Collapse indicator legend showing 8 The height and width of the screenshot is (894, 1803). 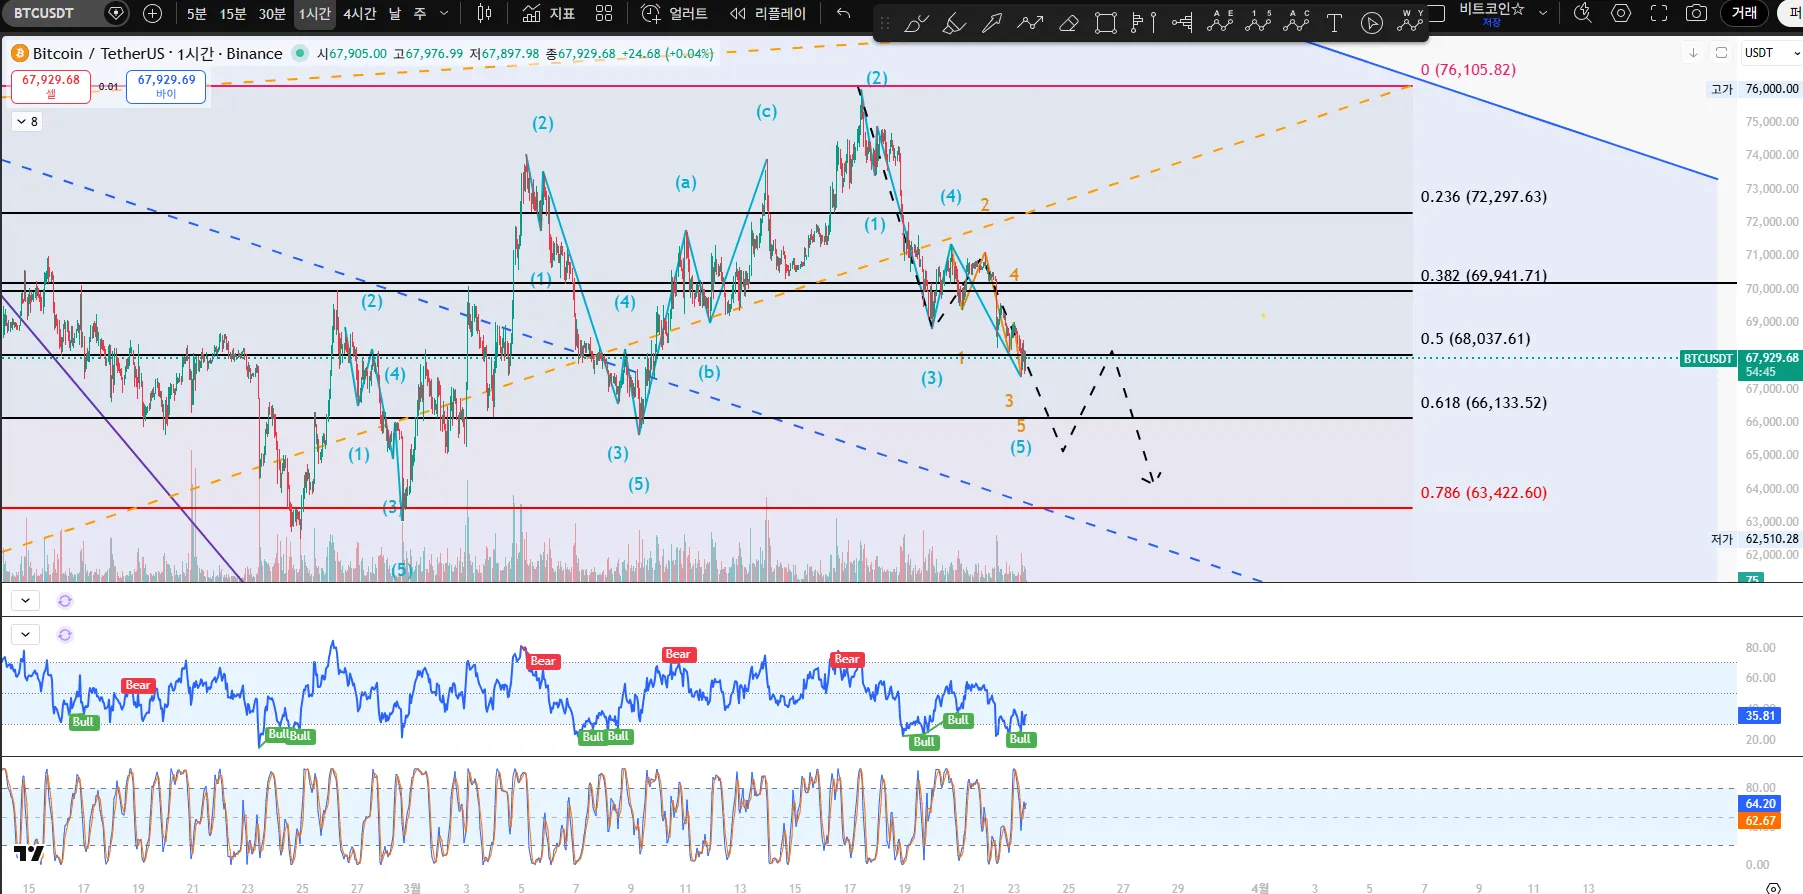pos(27,121)
